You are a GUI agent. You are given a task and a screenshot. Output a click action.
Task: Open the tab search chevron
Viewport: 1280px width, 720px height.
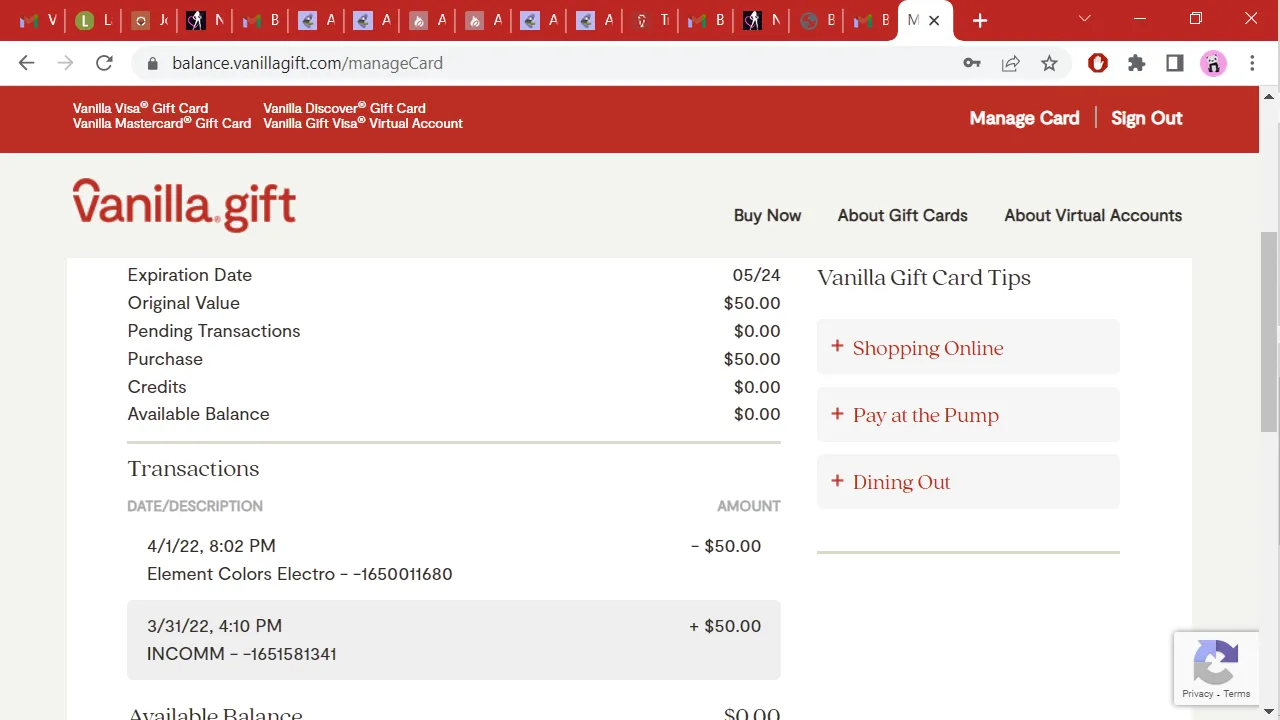1085,19
